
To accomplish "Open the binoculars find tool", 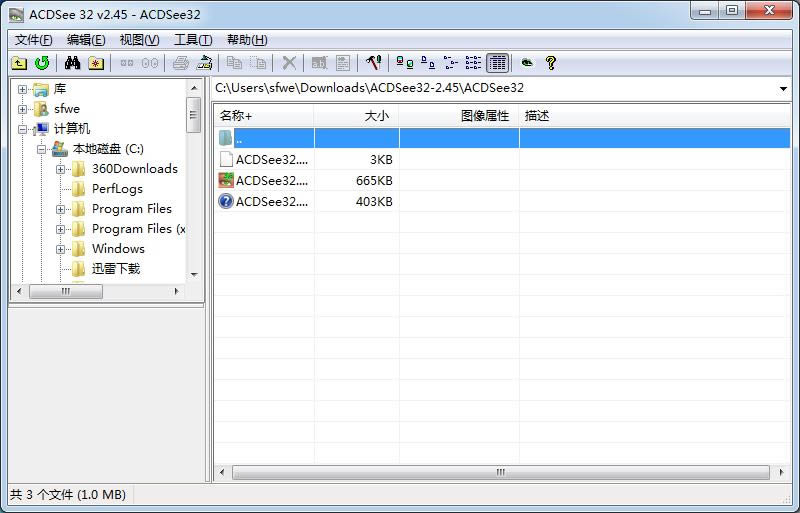I will click(72, 63).
